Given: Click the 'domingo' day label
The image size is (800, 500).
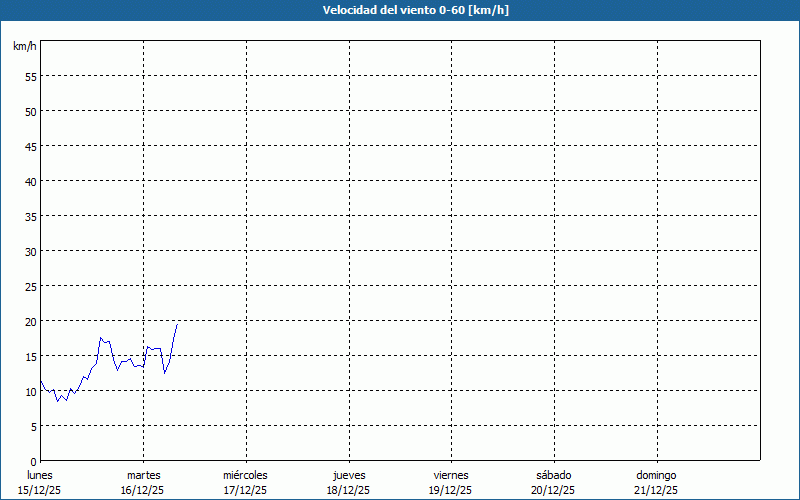Looking at the screenshot, I should [x=656, y=475].
